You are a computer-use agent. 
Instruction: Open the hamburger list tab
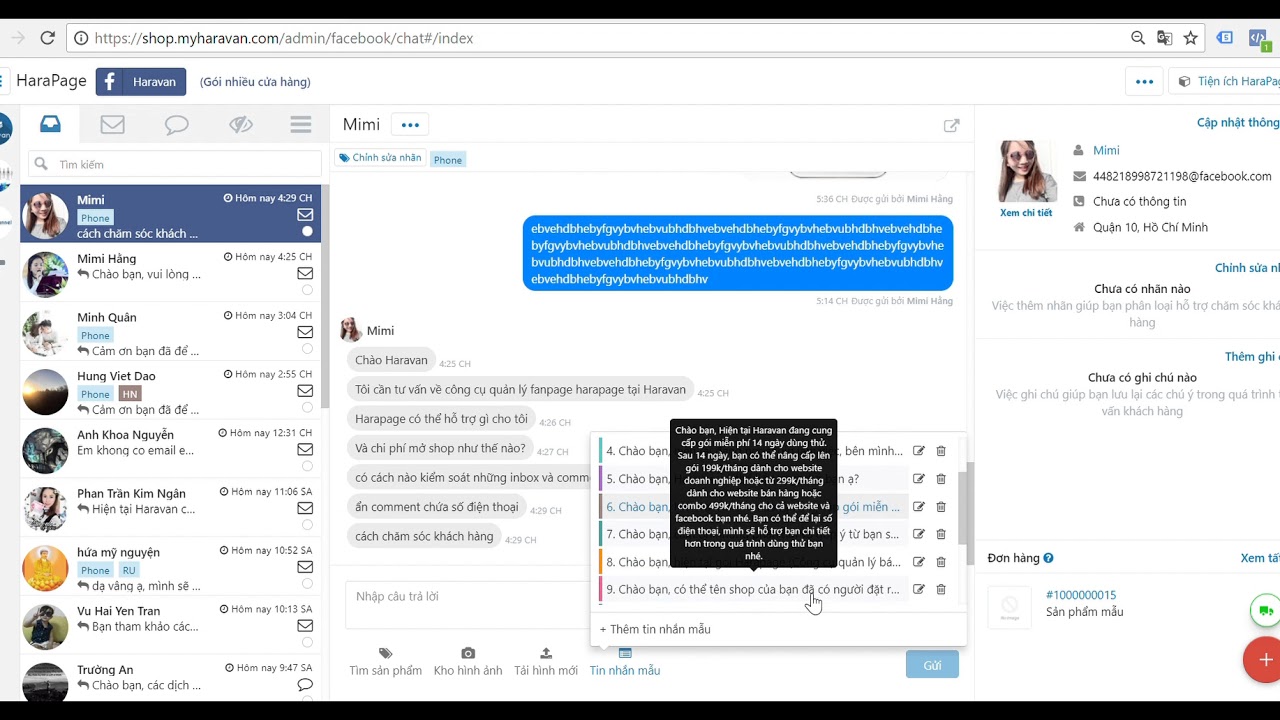point(301,124)
